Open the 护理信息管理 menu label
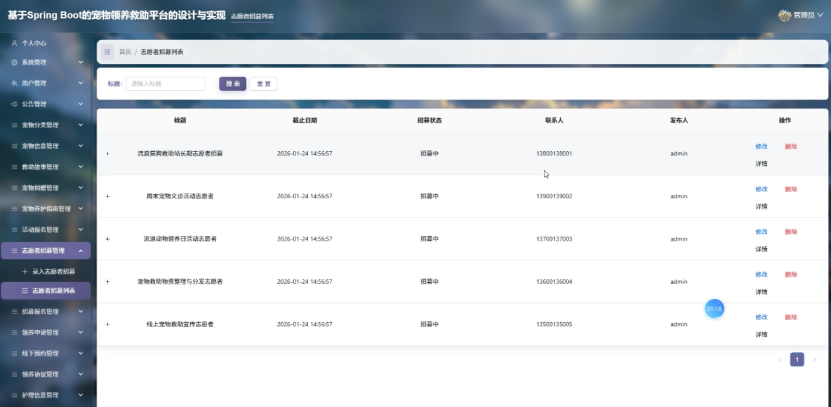 coord(40,395)
